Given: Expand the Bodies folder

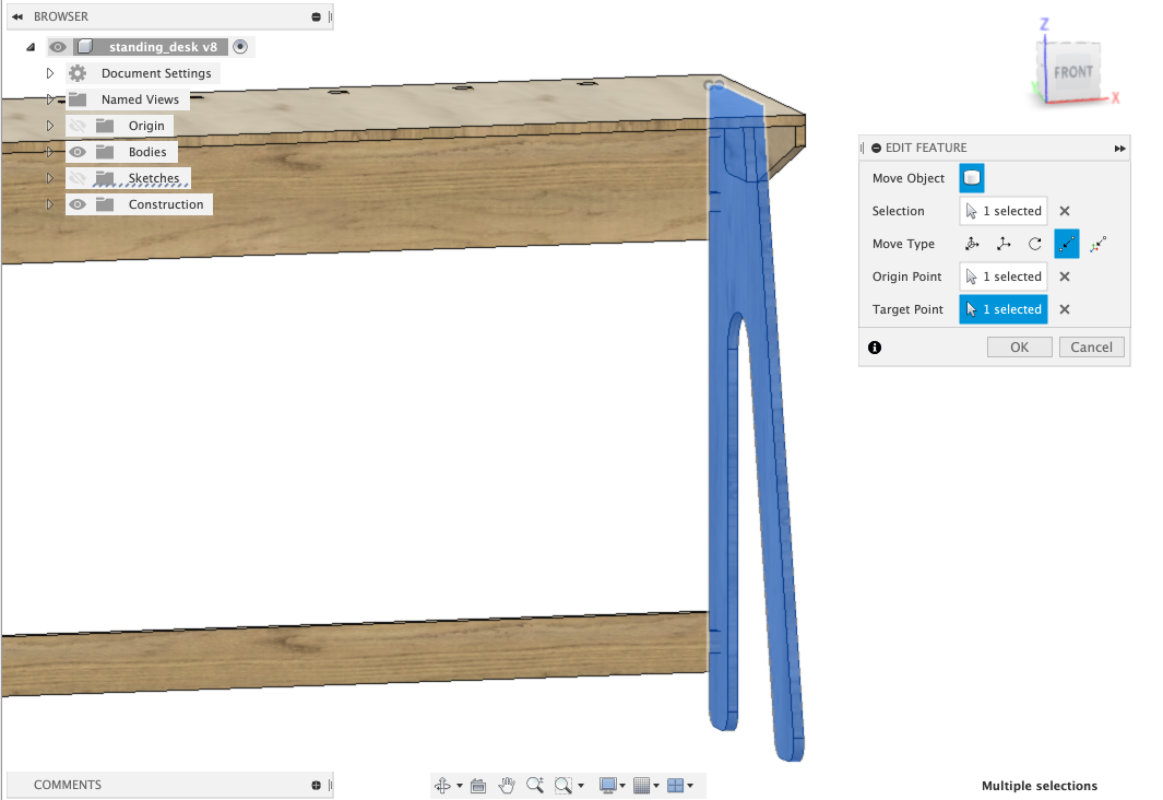Looking at the screenshot, I should (x=50, y=152).
